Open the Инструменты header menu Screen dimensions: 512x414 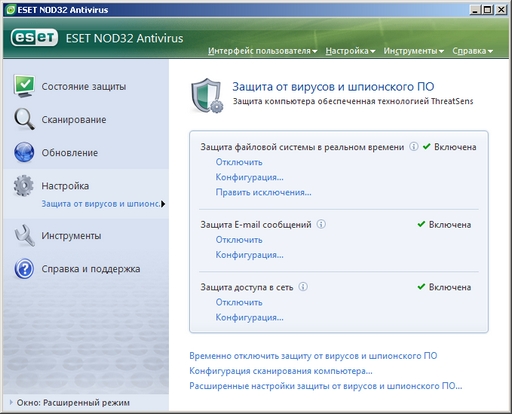point(414,51)
